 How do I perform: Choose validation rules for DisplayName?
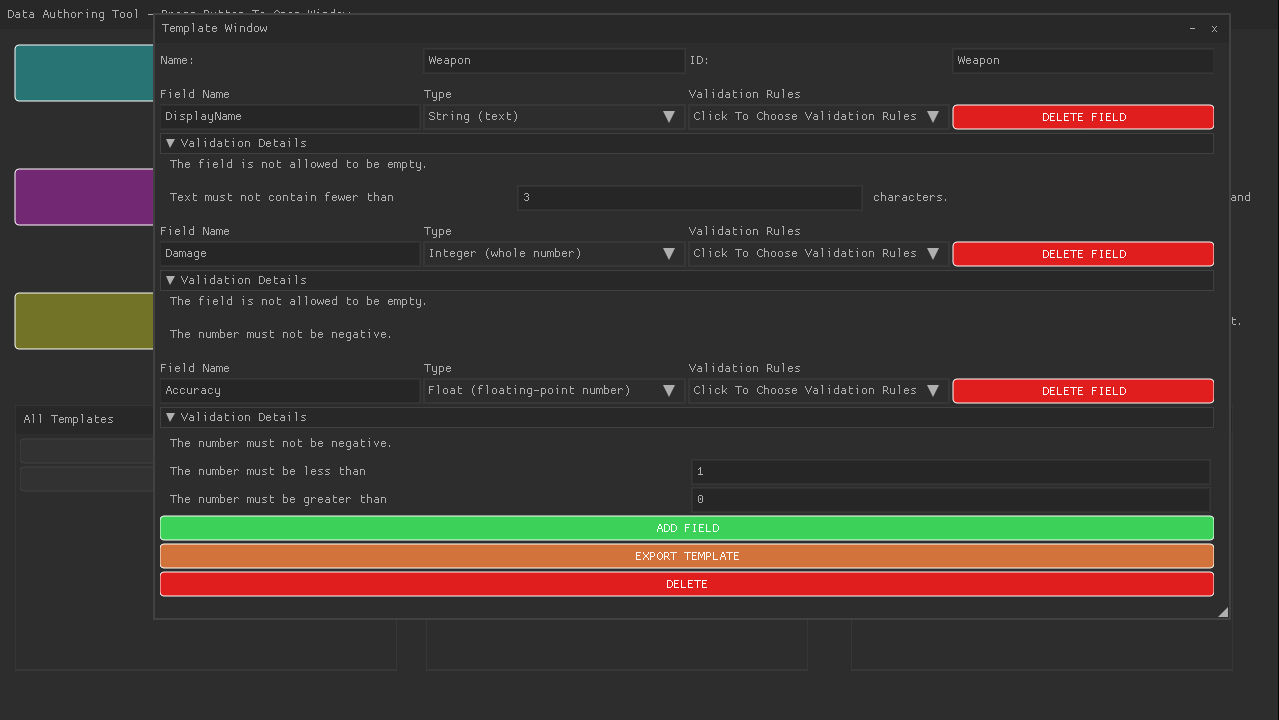(816, 116)
